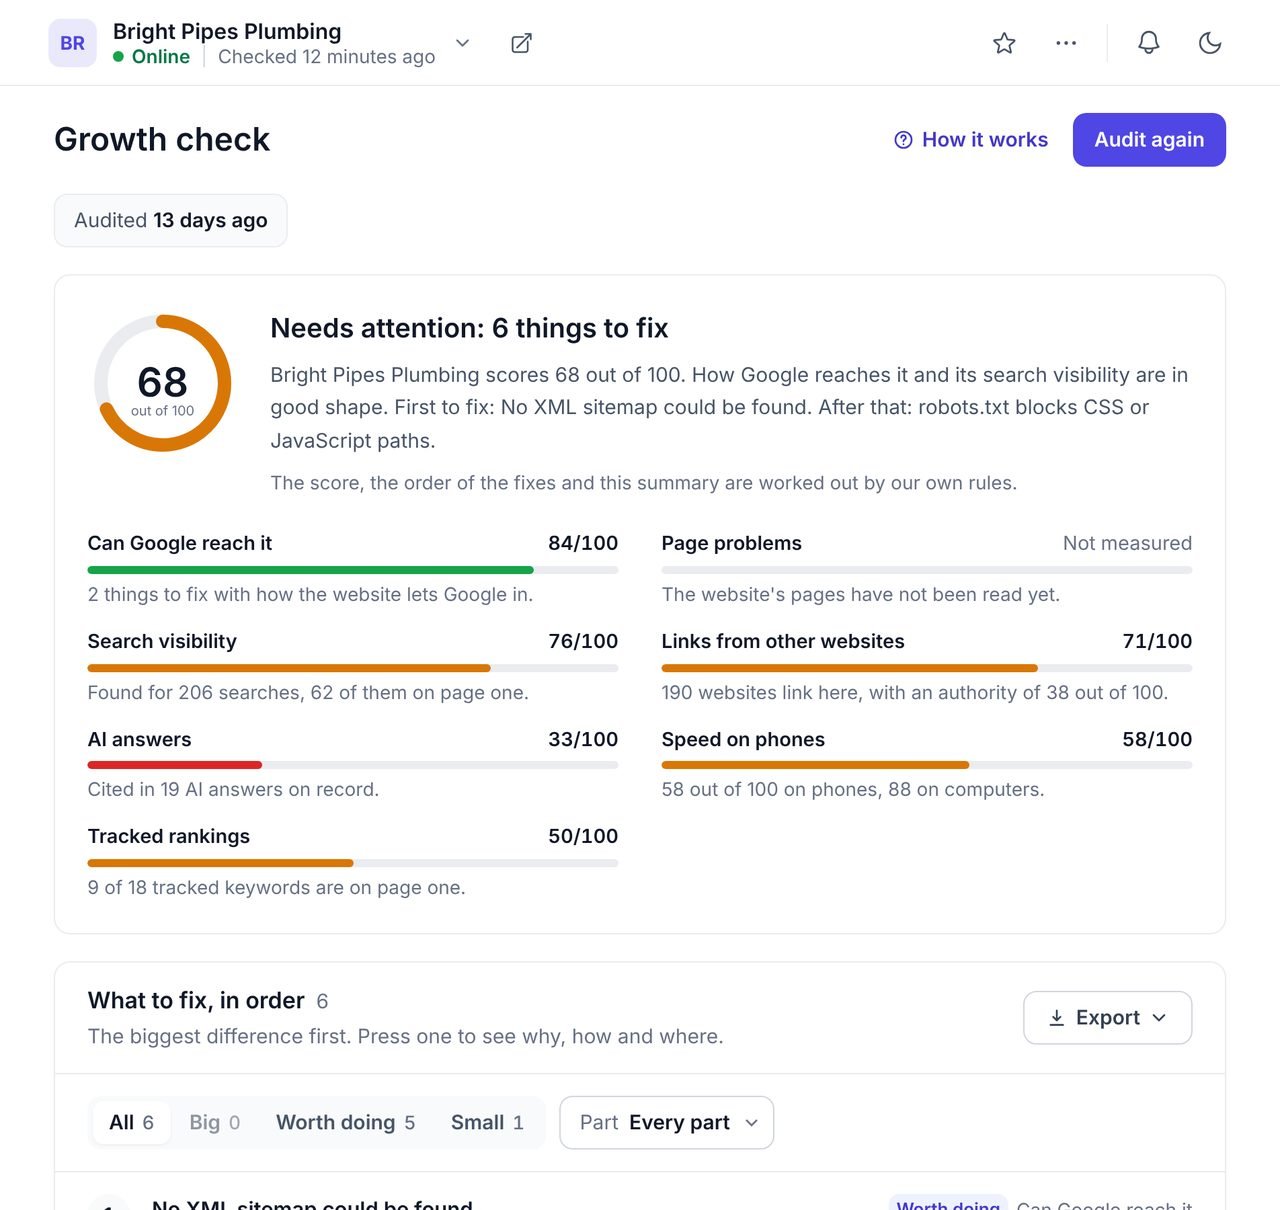Select the Big 0 filter tab
This screenshot has width=1280, height=1210.
(215, 1123)
